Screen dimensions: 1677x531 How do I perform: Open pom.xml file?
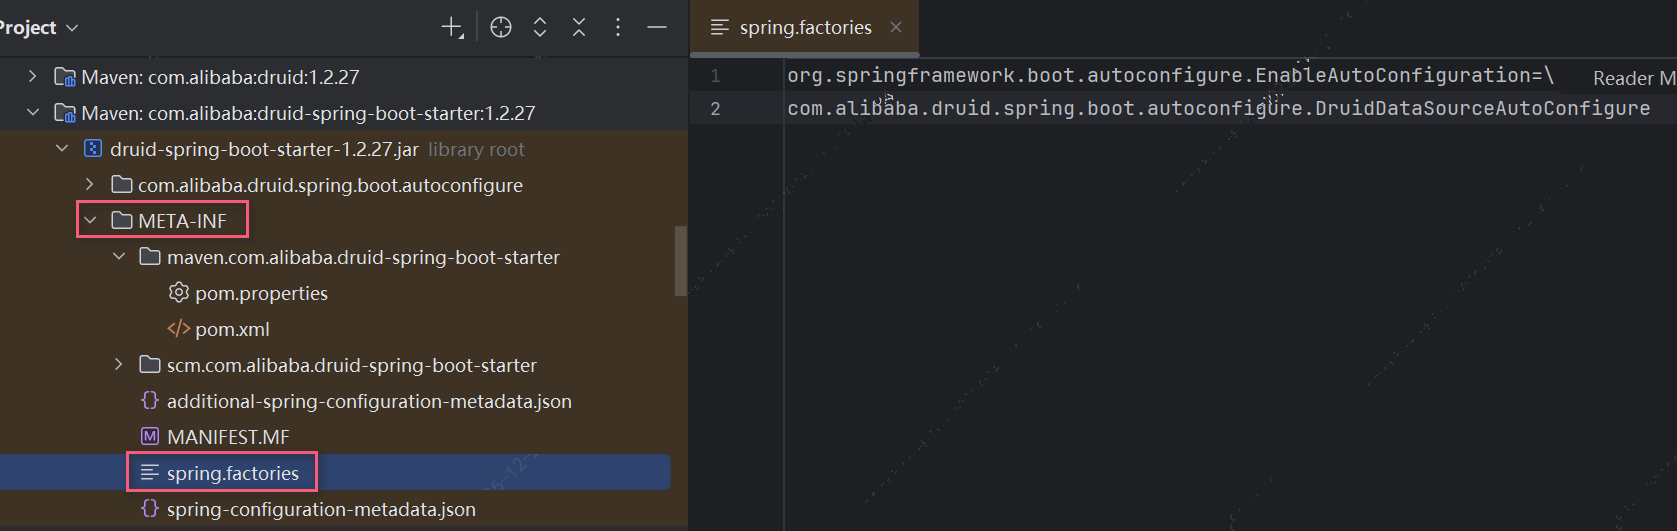232,329
